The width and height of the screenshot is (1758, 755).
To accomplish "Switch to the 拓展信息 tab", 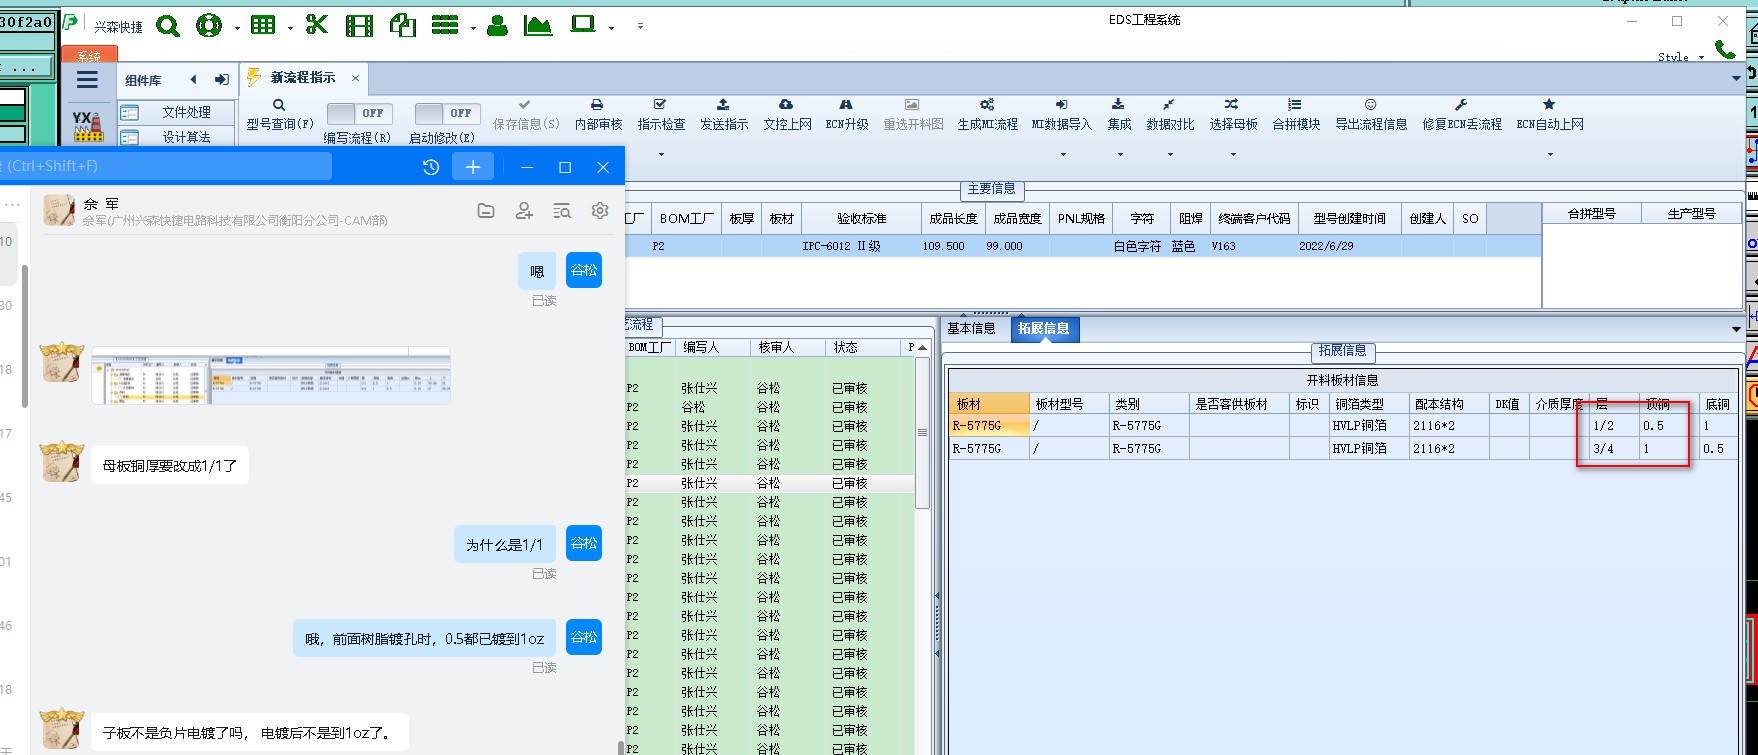I will [x=1043, y=329].
